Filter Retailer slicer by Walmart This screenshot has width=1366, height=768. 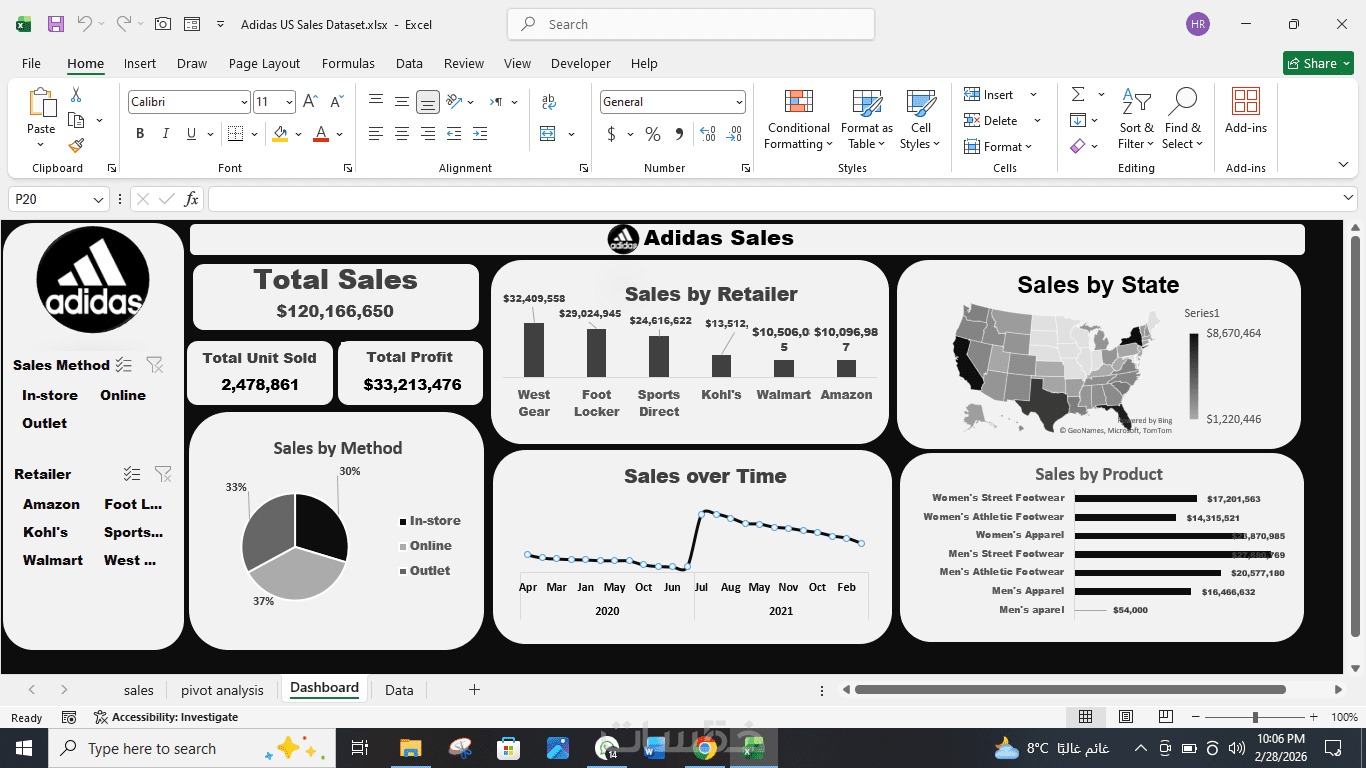point(53,560)
